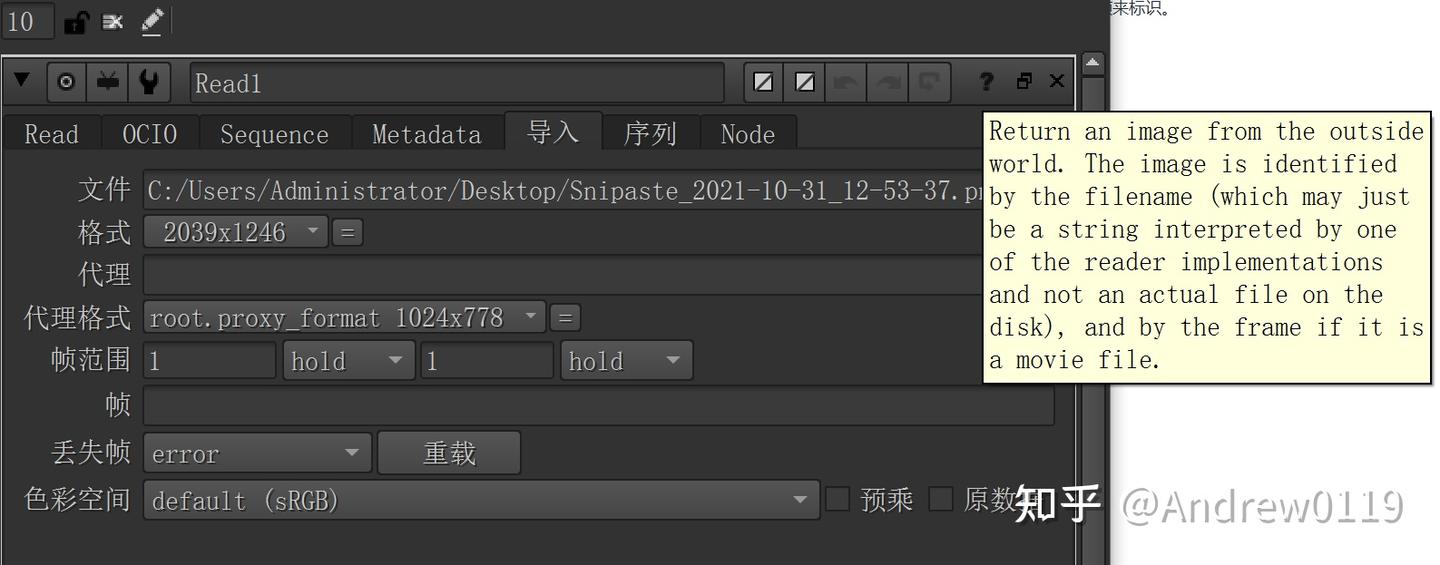Close the Read1 properties panel
Screen dimensions: 1440x565
coord(1057,81)
